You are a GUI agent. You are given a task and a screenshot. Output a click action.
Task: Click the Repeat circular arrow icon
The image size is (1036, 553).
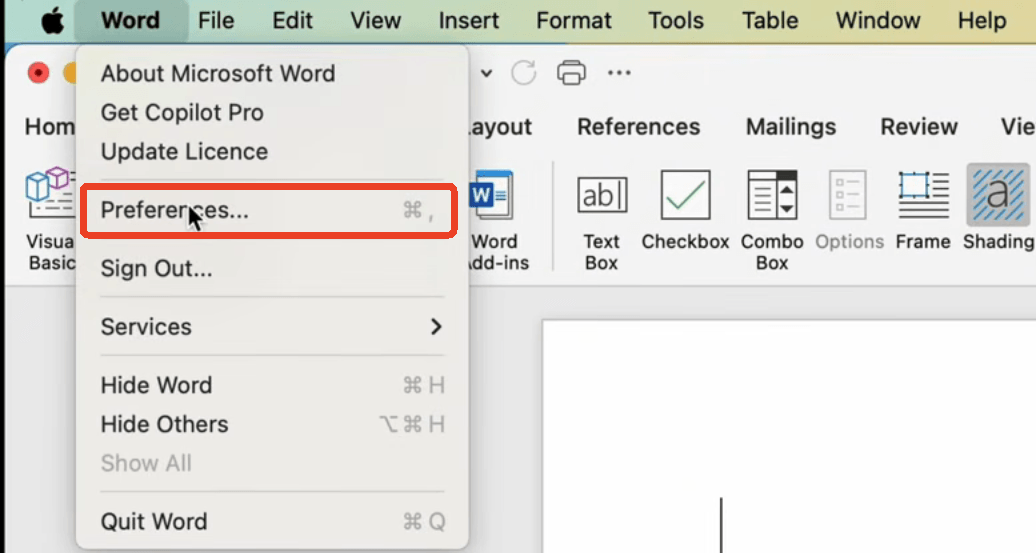(523, 73)
